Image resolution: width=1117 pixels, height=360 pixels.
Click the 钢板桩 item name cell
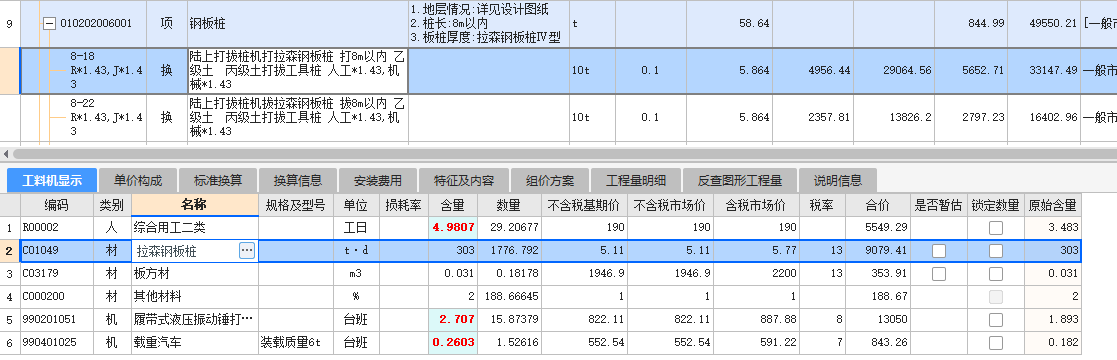click(x=298, y=24)
